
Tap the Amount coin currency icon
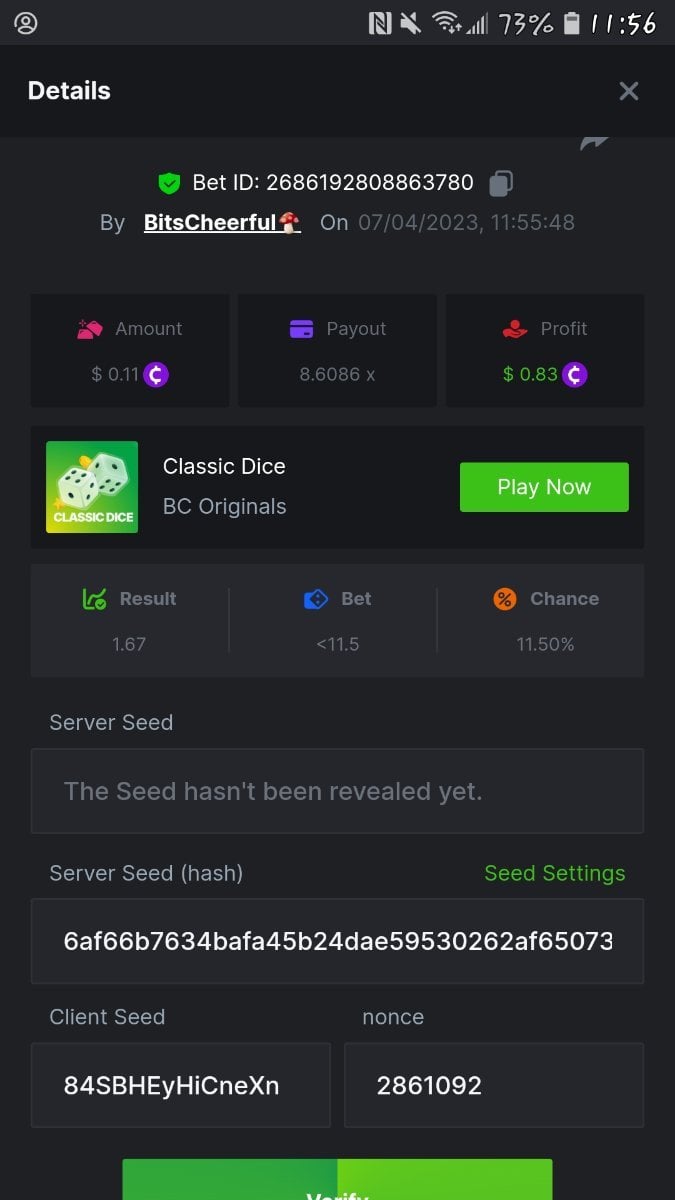pos(156,374)
